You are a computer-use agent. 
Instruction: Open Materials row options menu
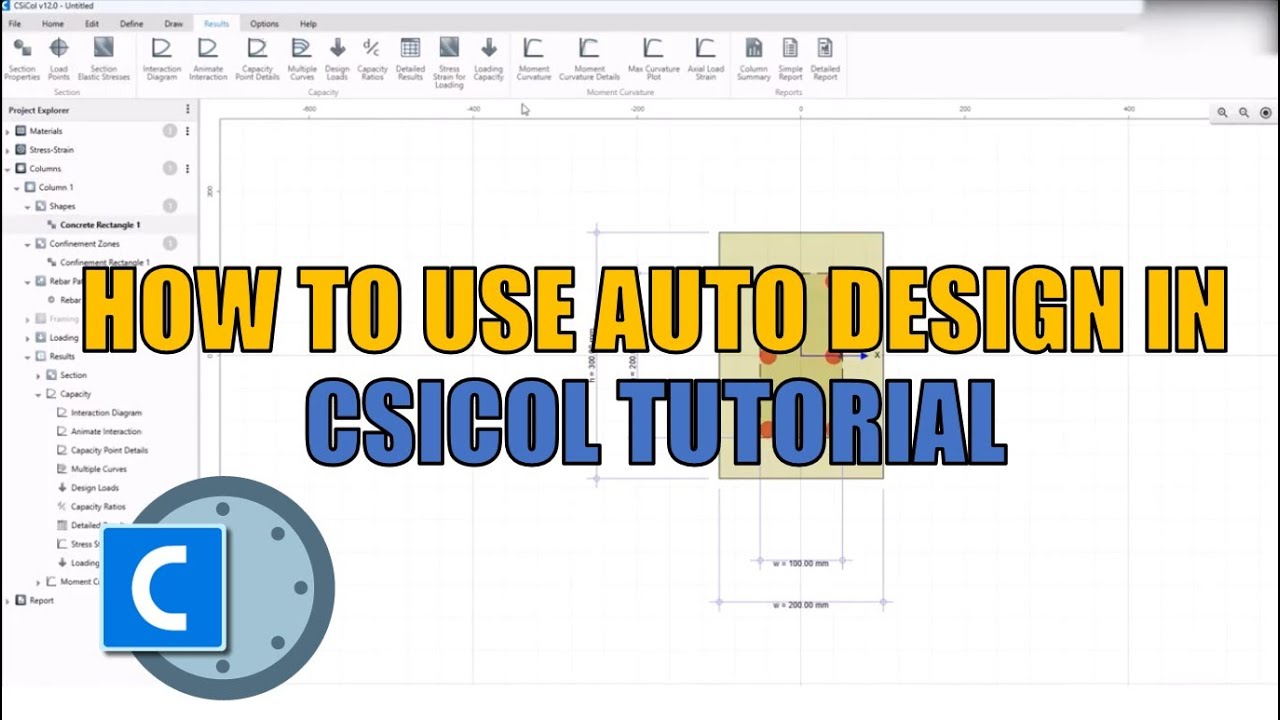click(x=187, y=131)
